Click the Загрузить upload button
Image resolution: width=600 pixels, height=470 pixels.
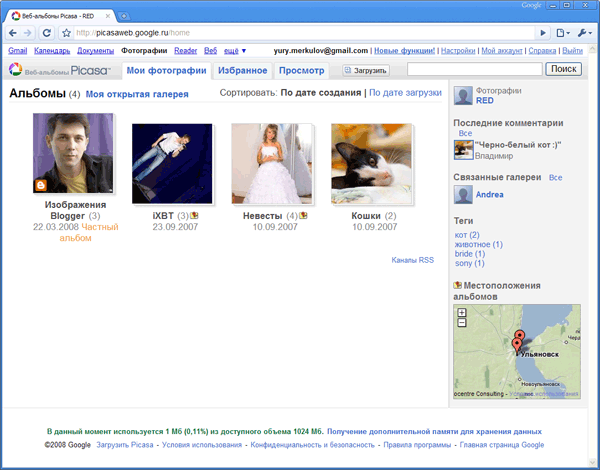(x=366, y=70)
